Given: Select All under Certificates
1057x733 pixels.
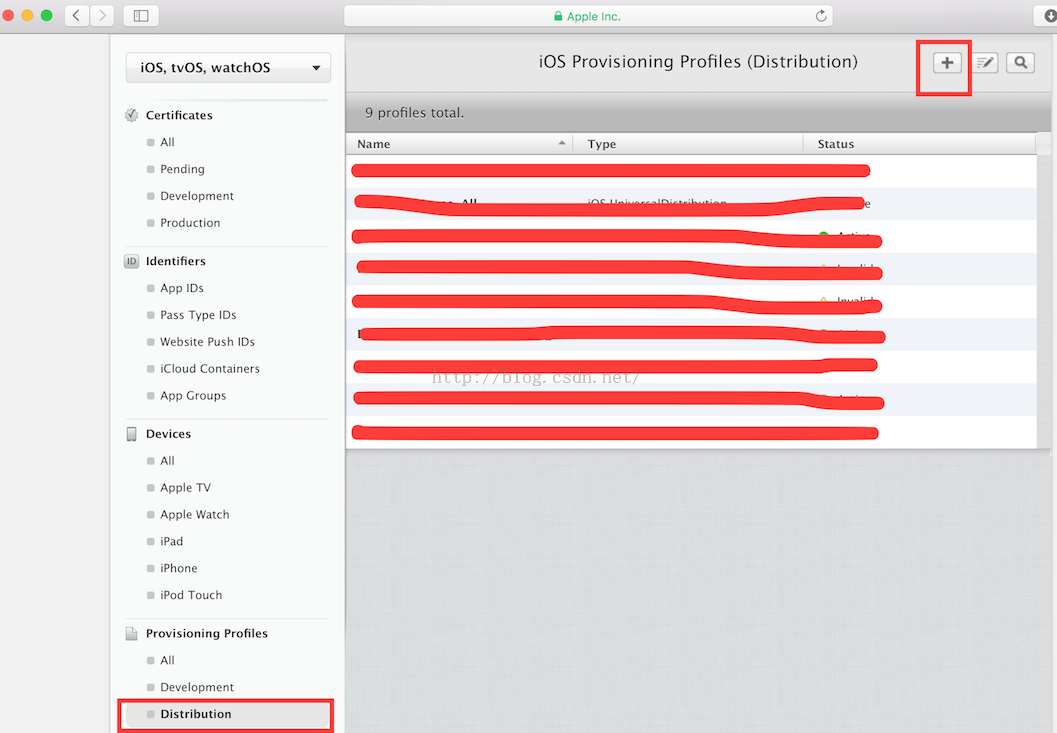Looking at the screenshot, I should [167, 142].
